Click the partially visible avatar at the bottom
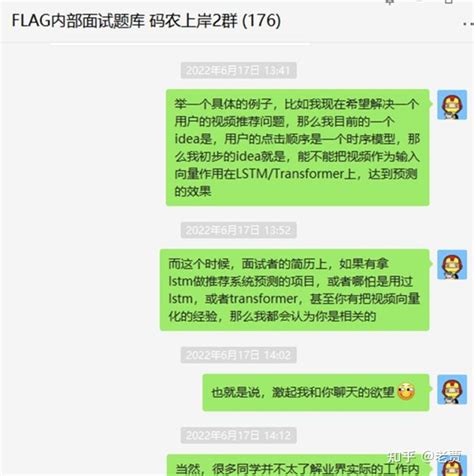 click(452, 466)
